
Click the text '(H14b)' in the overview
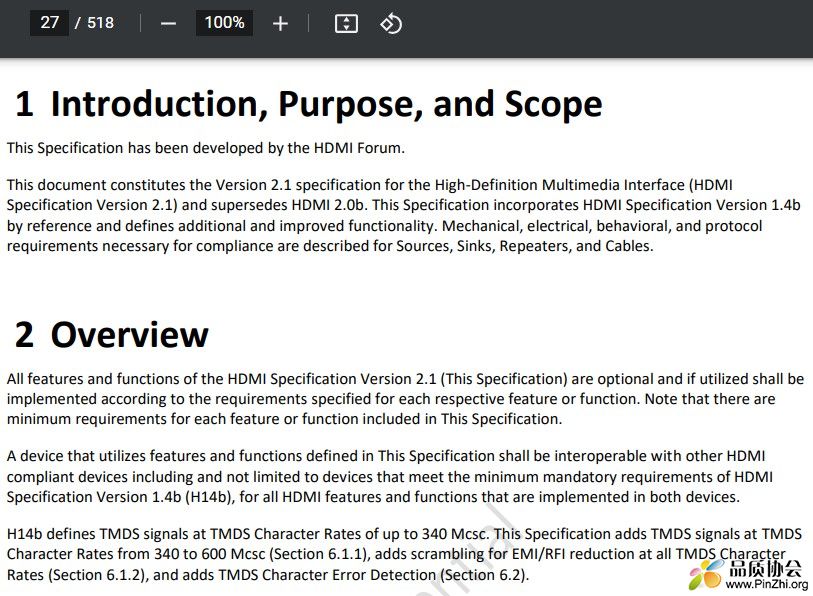pos(209,497)
